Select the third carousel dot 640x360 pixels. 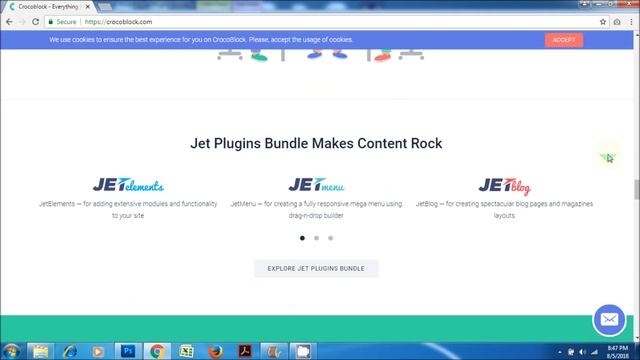coord(331,238)
